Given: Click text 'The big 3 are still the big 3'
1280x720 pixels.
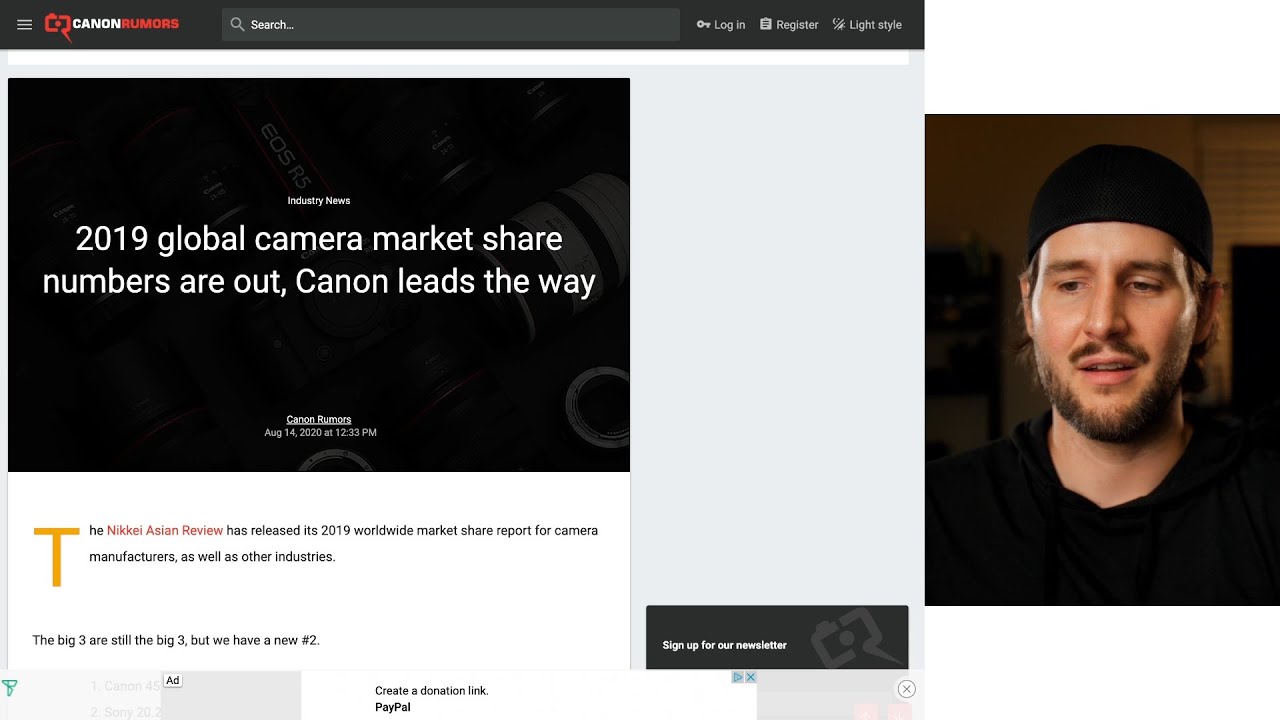Looking at the screenshot, I should click(x=115, y=640).
